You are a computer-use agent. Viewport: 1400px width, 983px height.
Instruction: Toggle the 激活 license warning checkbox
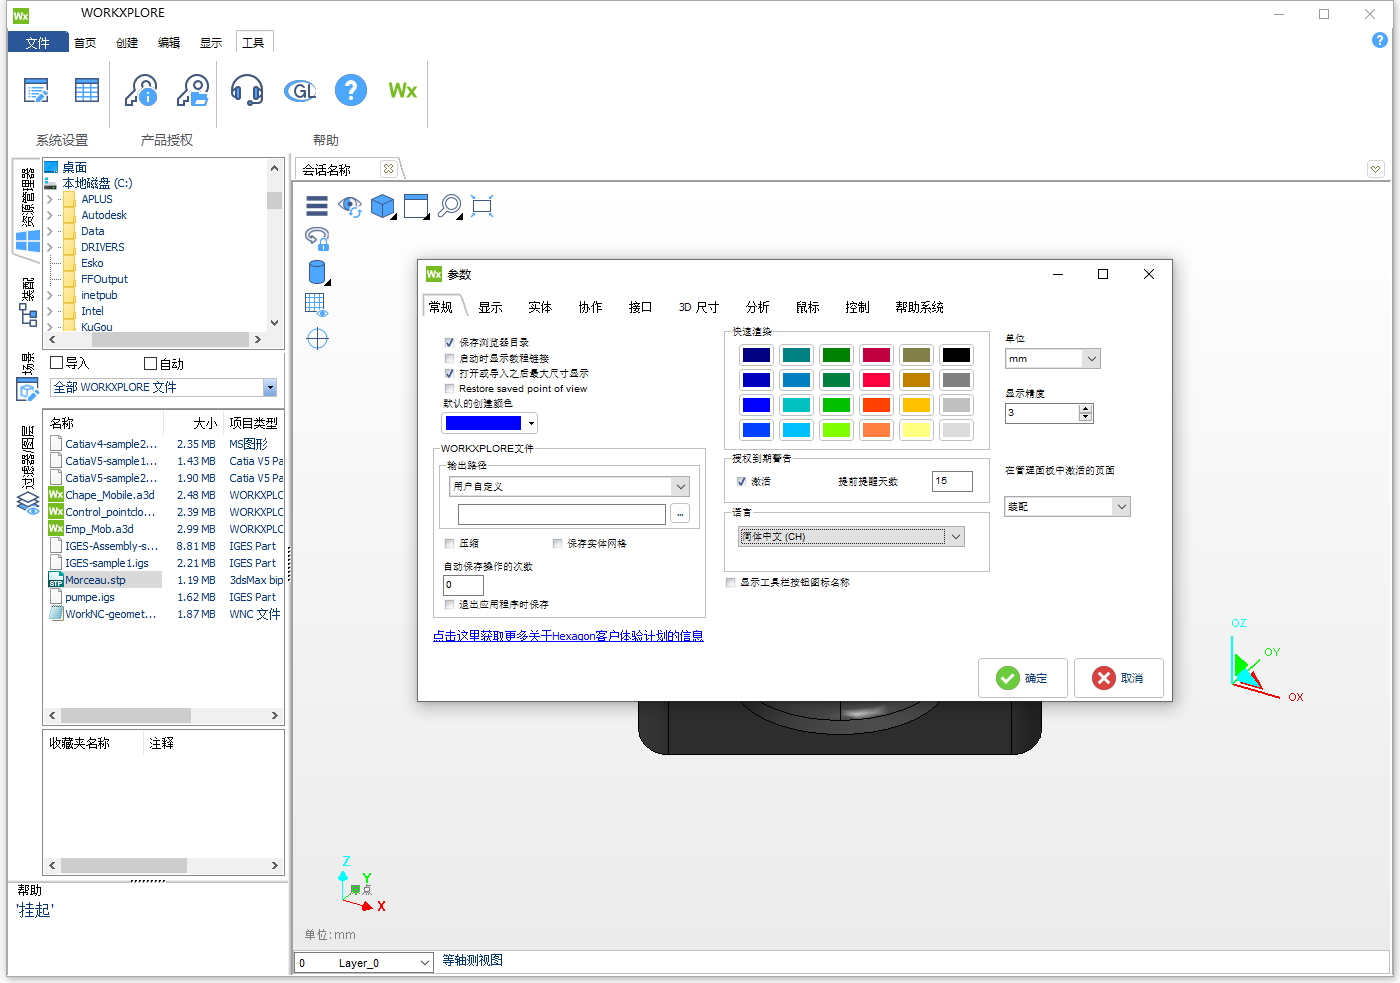[x=741, y=481]
